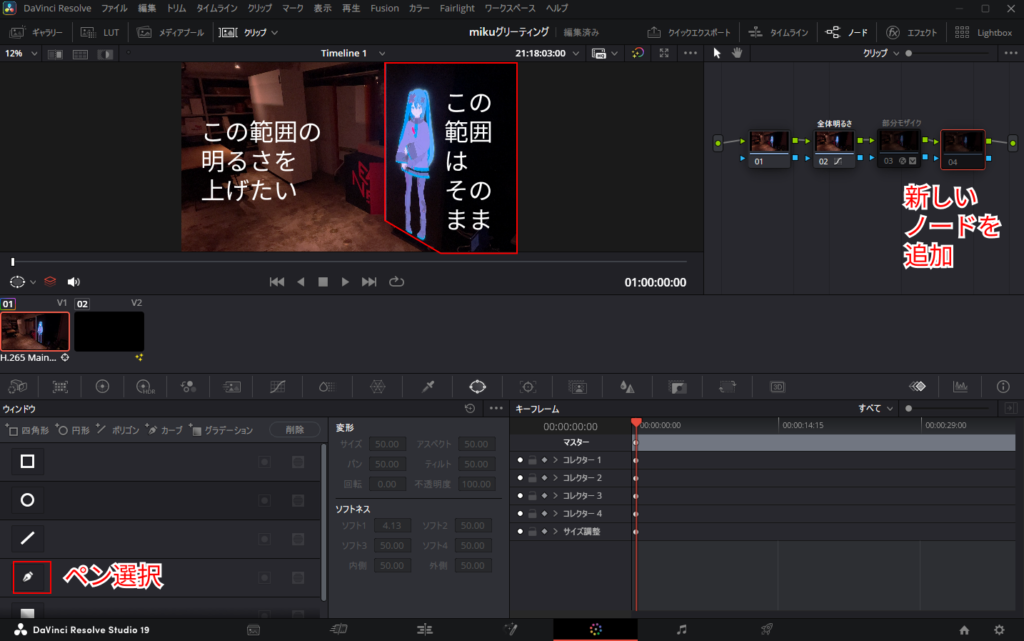Expand the コレクター 4 keyframe track

556,514
